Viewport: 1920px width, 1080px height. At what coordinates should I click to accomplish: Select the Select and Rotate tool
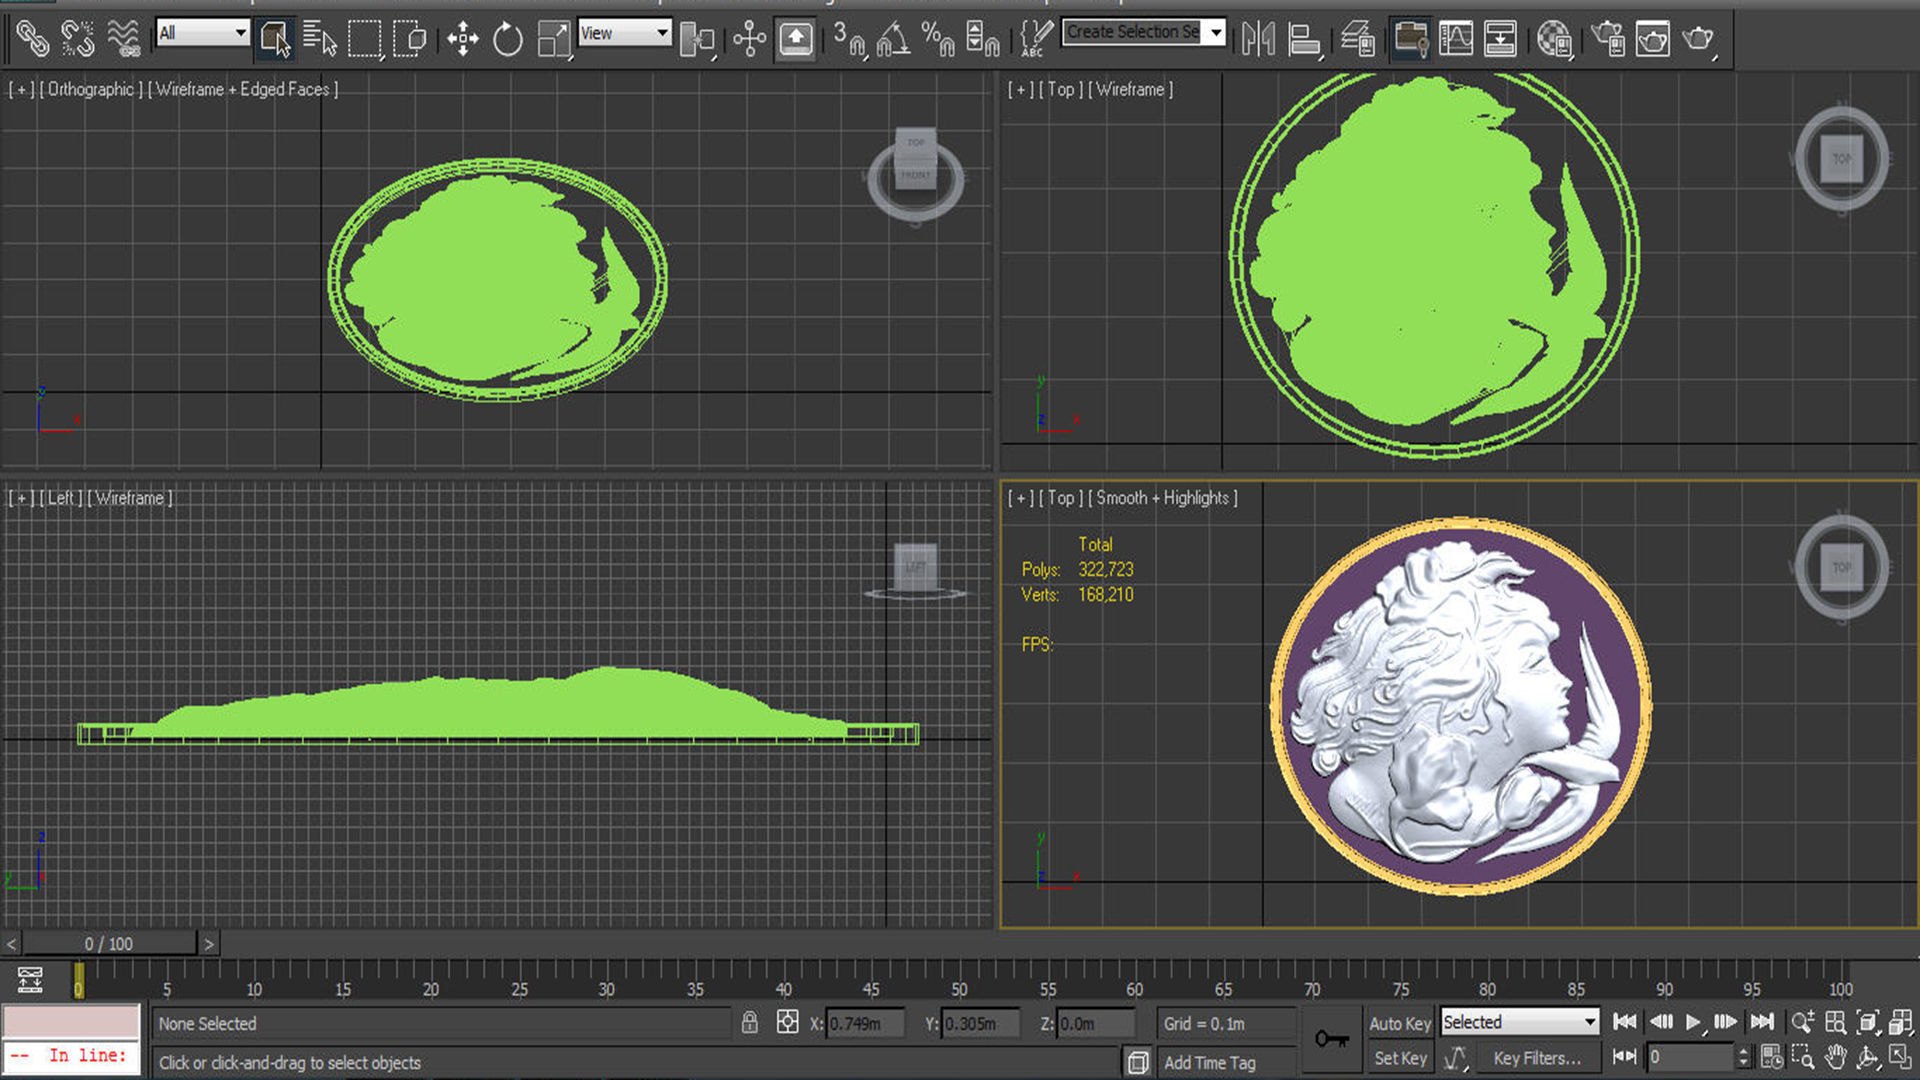[x=508, y=39]
